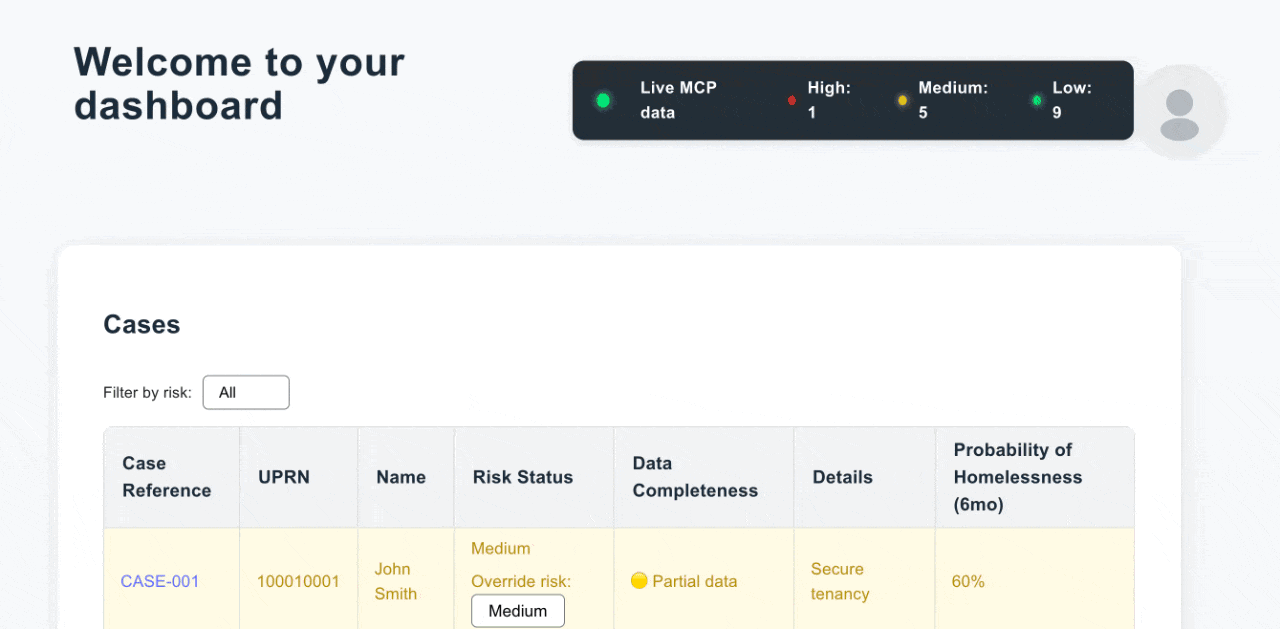This screenshot has width=1280, height=629.
Task: Open the Filter by risk dropdown
Action: 246,392
